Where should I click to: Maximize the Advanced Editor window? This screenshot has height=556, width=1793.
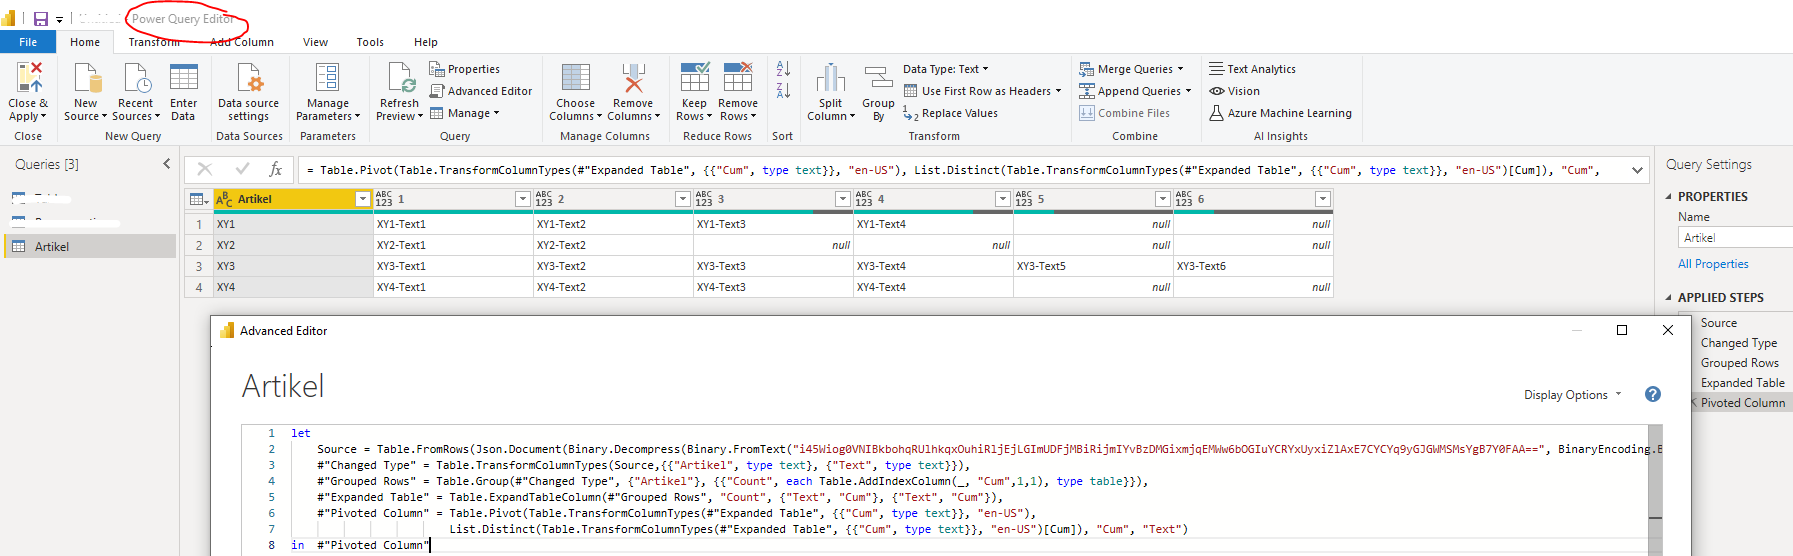(1622, 330)
